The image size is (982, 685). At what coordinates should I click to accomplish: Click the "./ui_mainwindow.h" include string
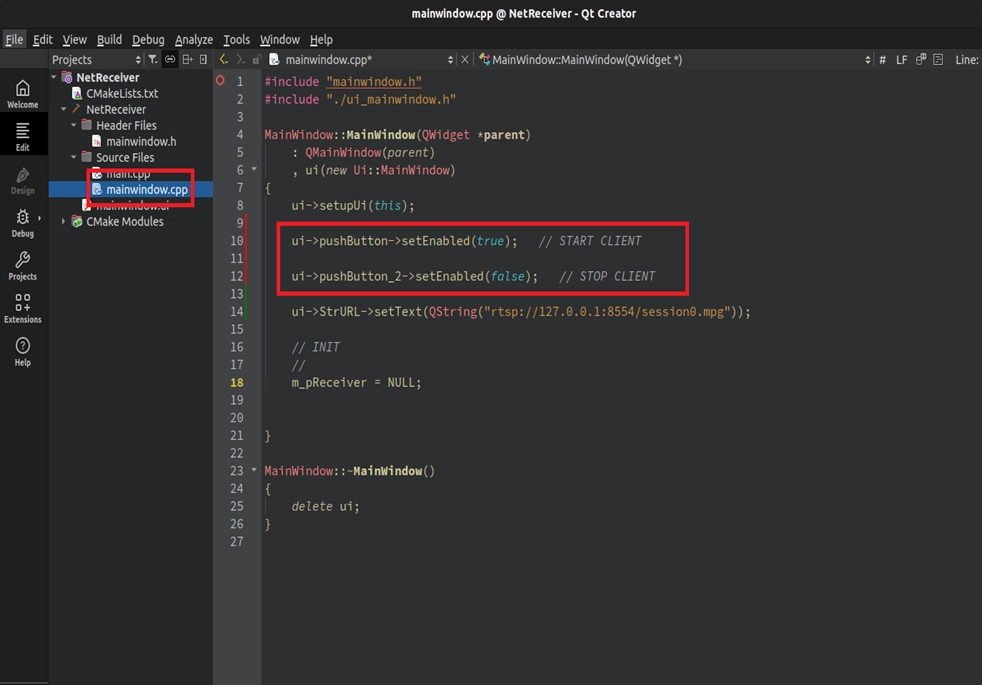click(x=391, y=99)
